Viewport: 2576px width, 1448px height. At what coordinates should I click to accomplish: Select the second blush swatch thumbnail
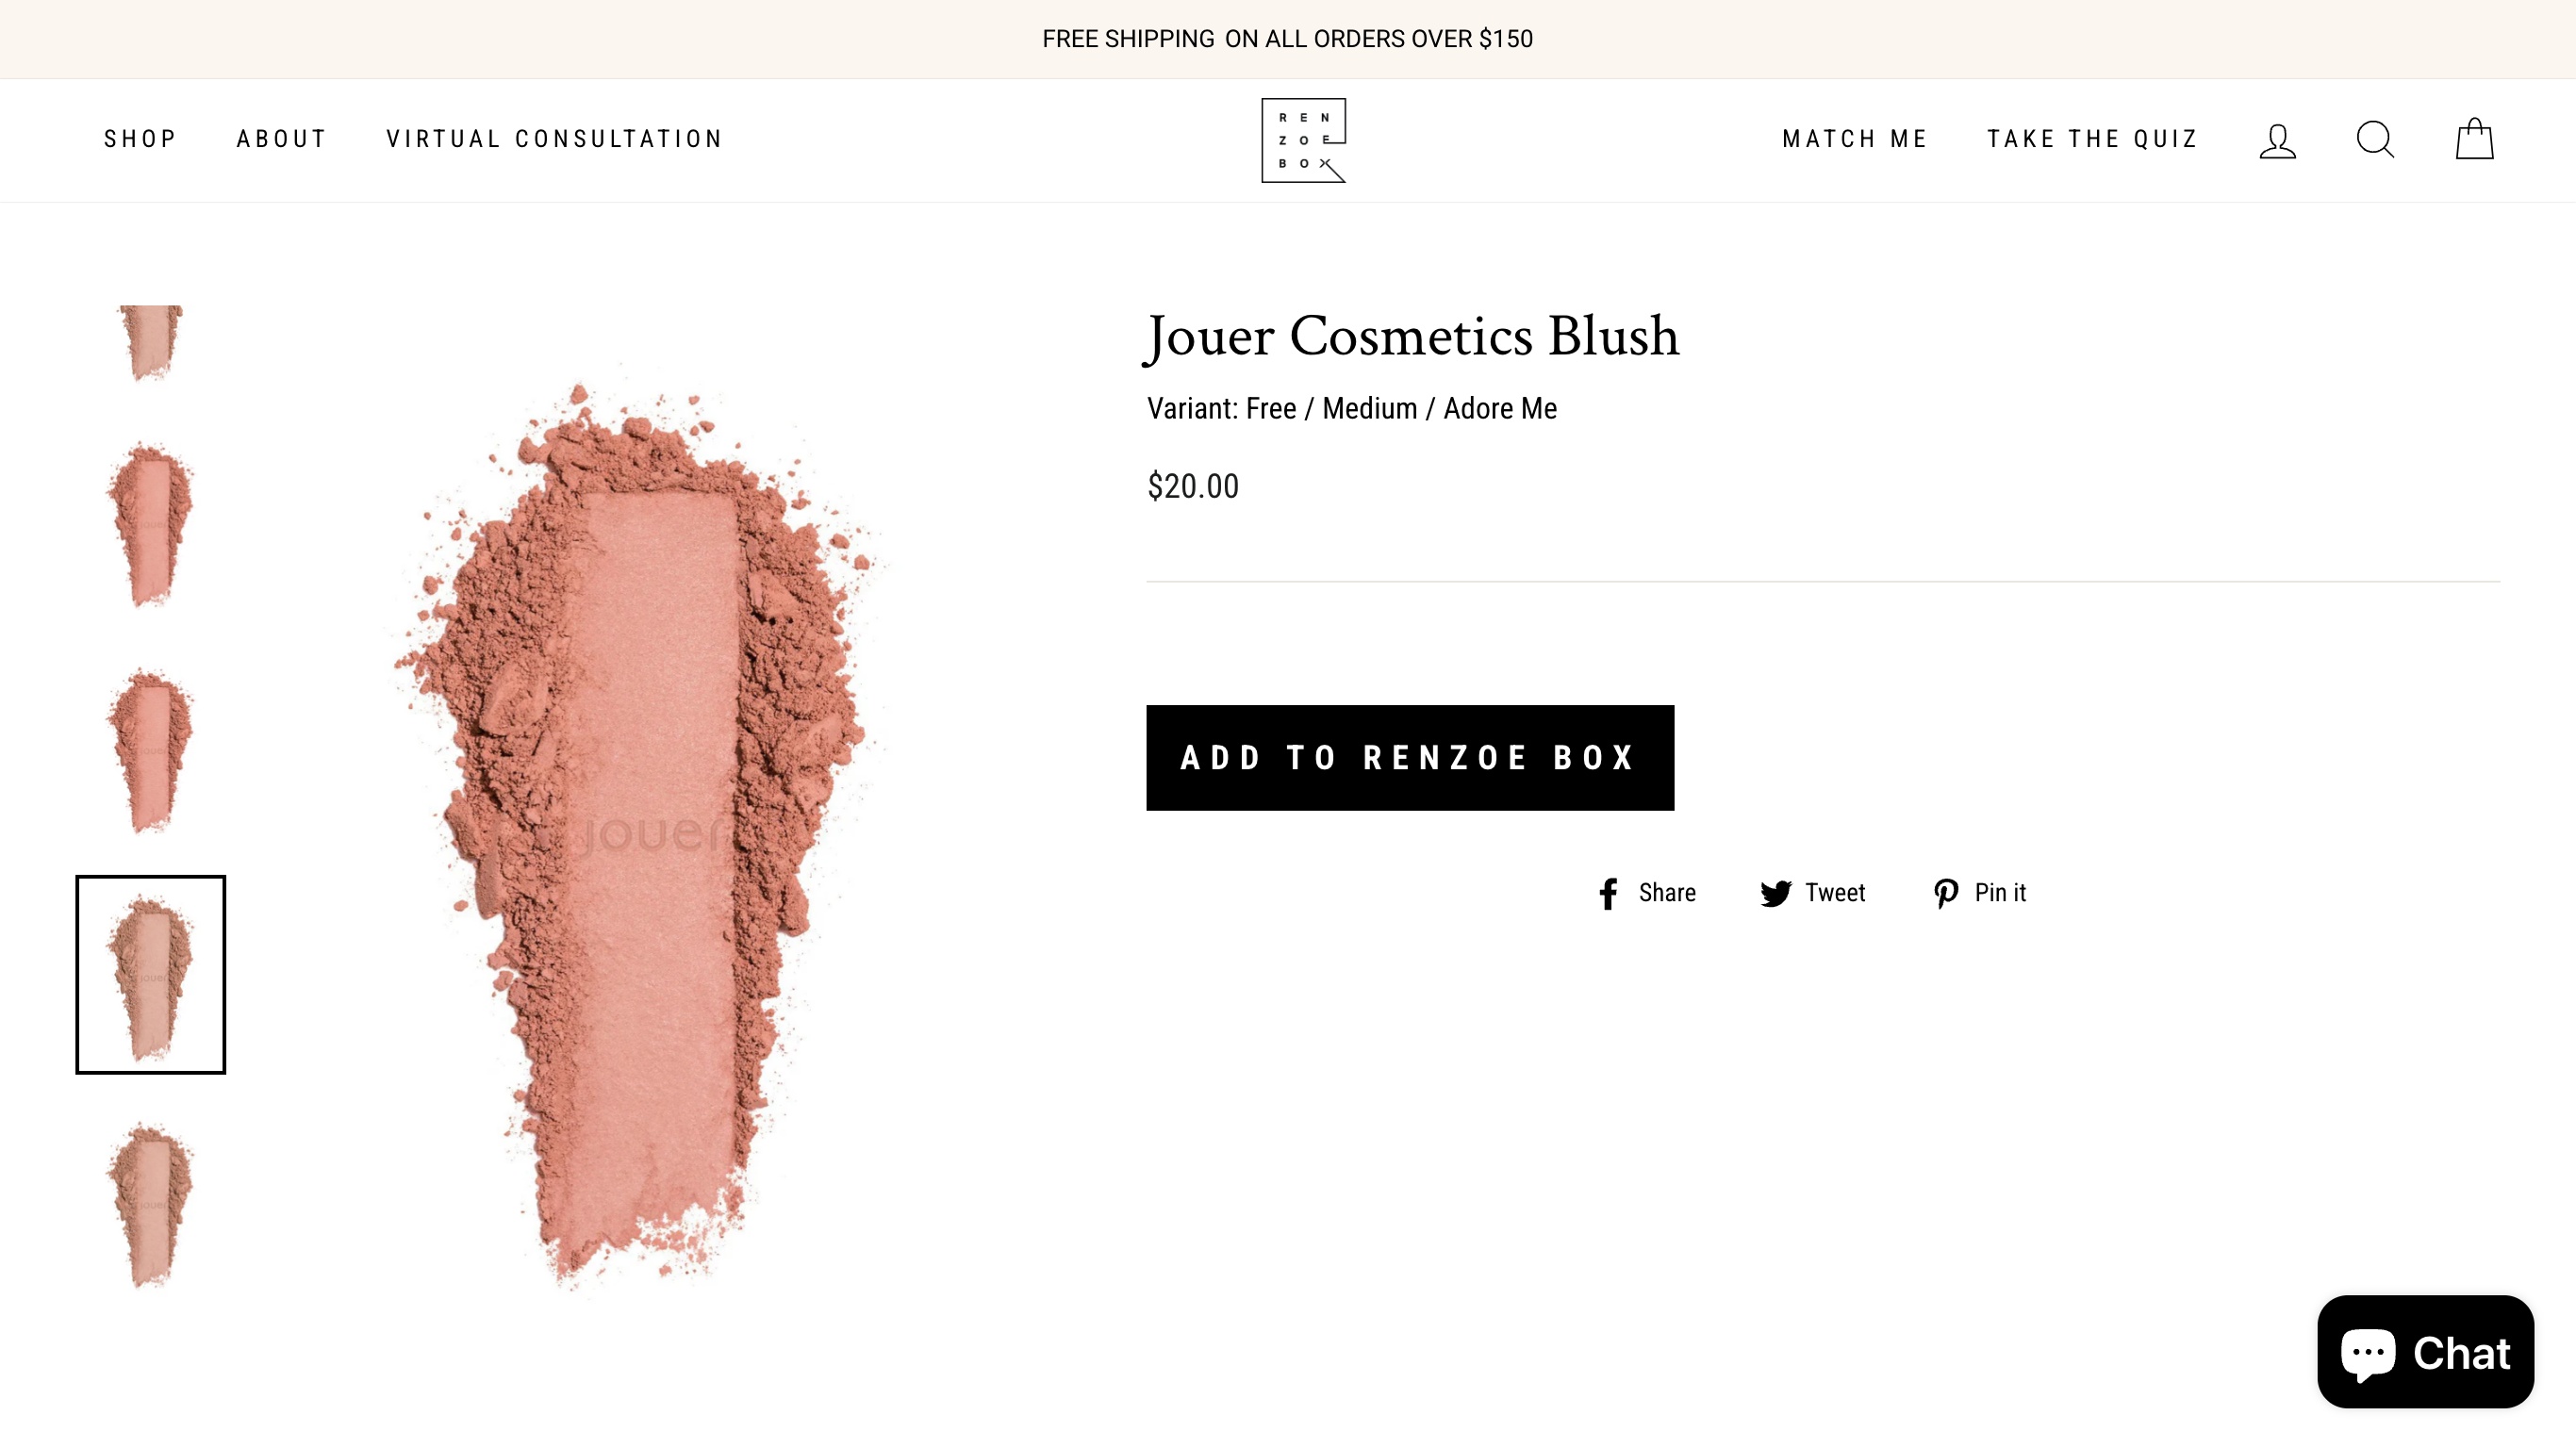(151, 524)
